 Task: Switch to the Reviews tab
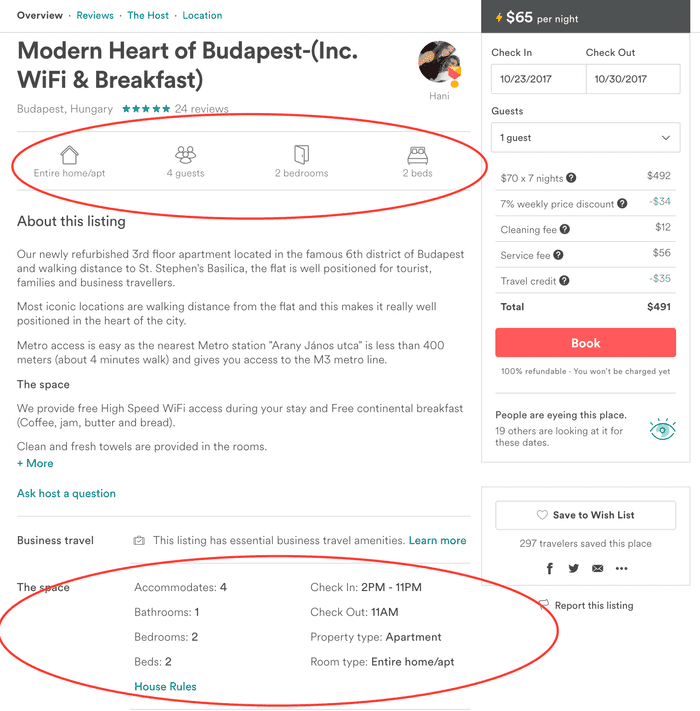(95, 15)
